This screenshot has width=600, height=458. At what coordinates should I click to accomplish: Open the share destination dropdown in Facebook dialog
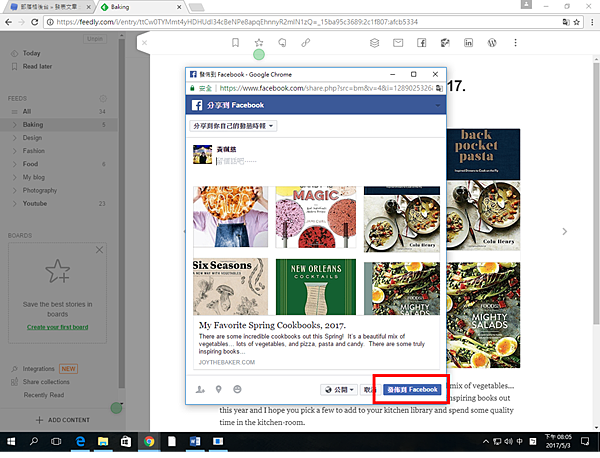233,126
